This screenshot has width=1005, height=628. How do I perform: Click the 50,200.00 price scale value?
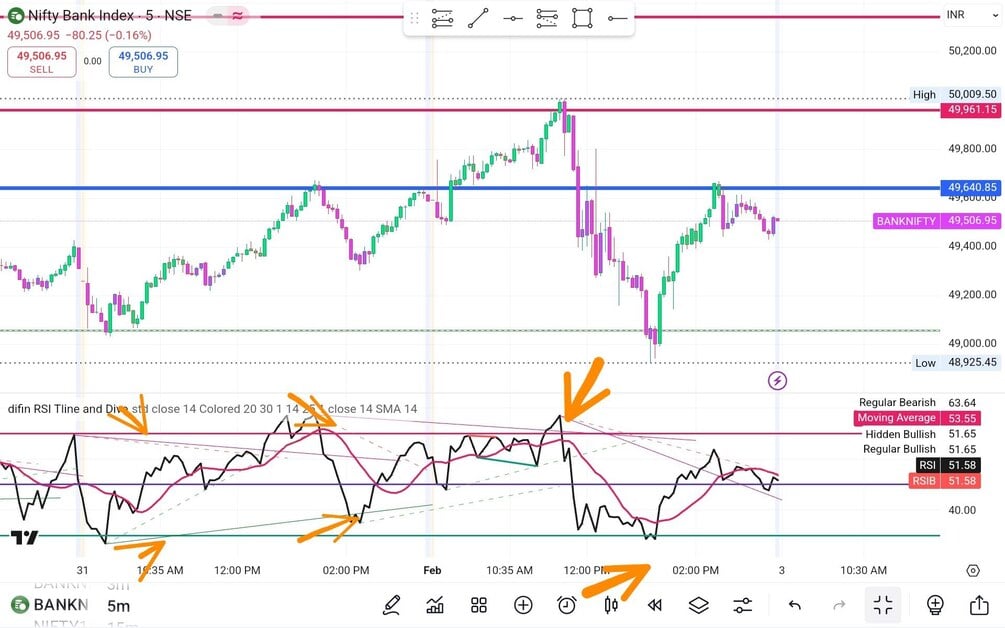tap(972, 51)
